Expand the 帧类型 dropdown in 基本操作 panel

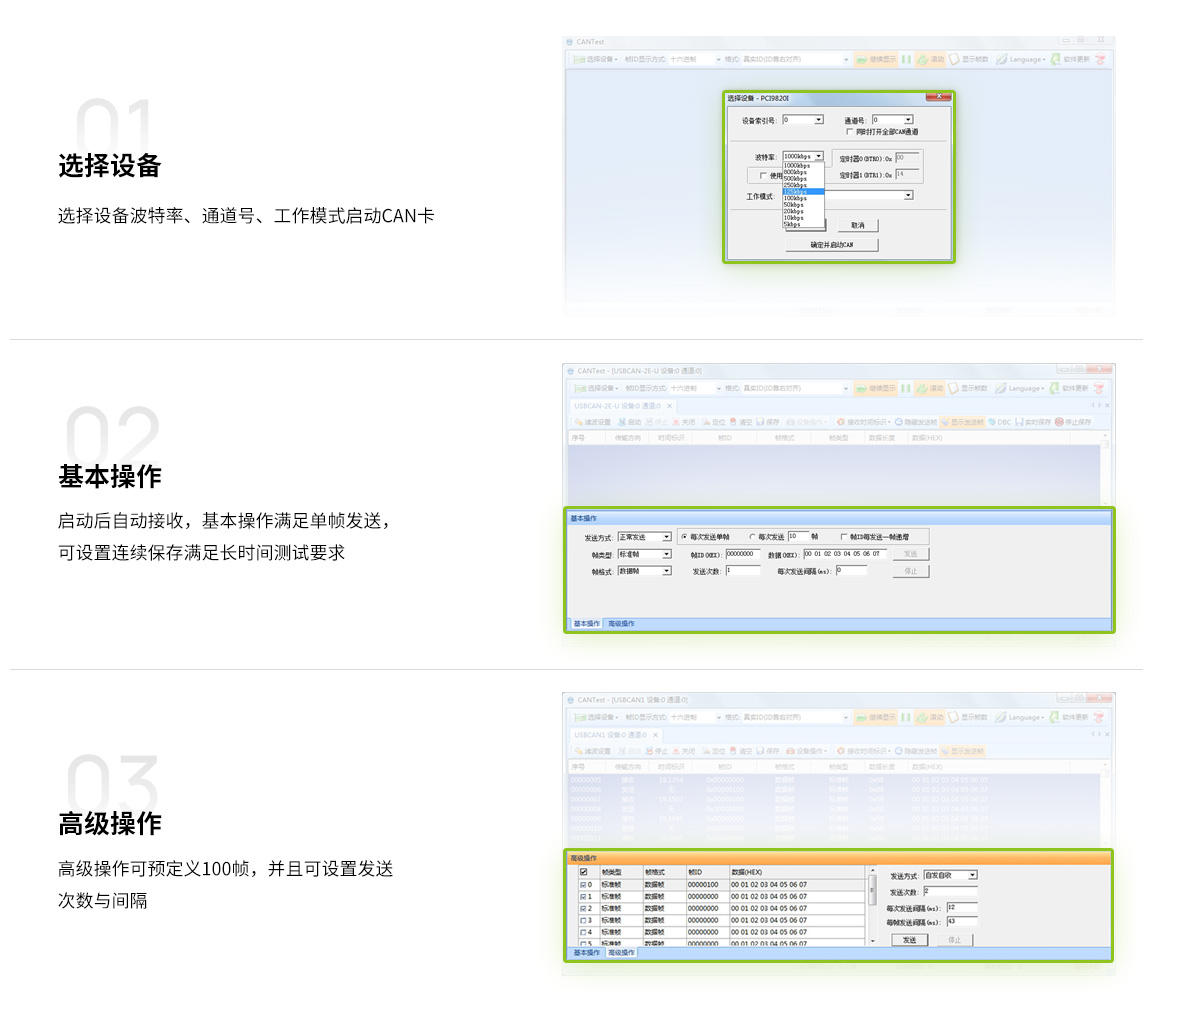[x=666, y=554]
